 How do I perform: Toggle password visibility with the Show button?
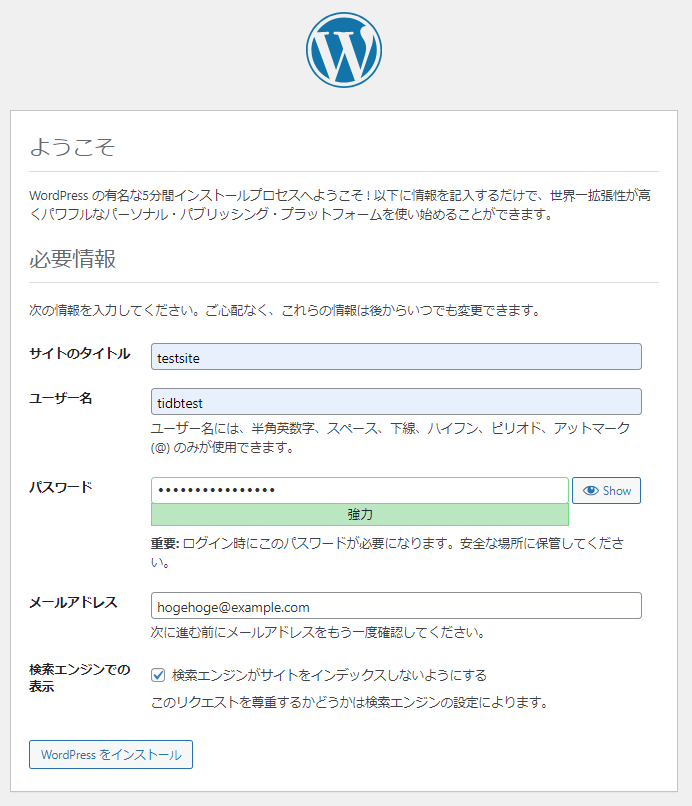point(606,490)
